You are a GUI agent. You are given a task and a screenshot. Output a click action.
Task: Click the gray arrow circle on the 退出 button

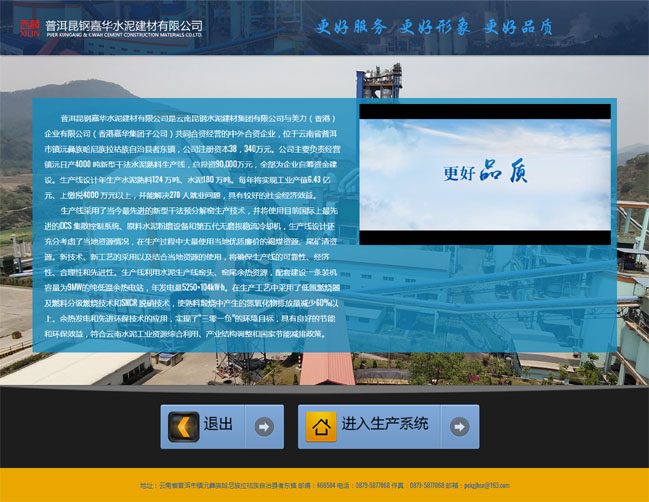[264, 427]
